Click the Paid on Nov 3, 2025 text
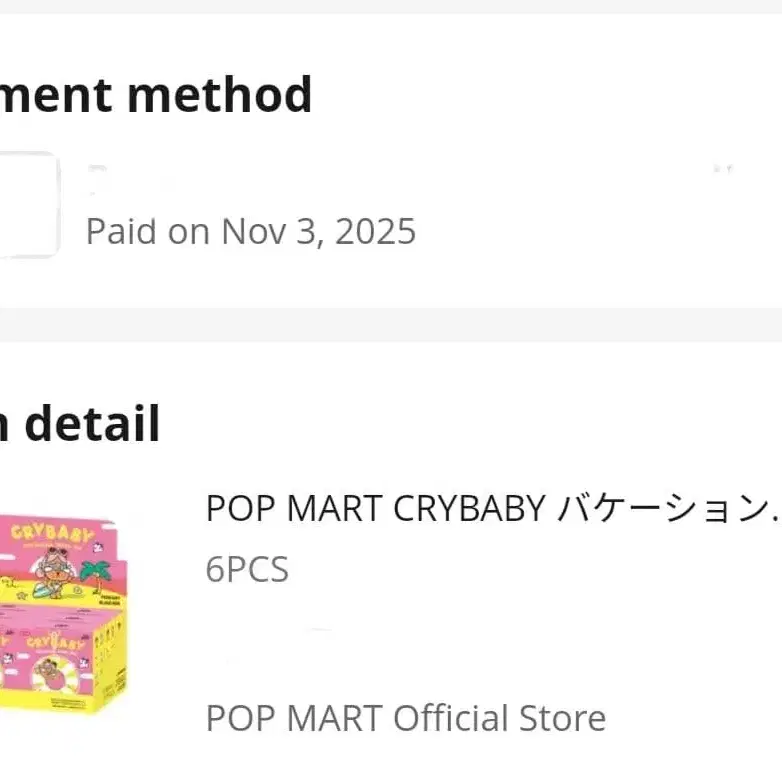782x782 pixels. tap(250, 232)
